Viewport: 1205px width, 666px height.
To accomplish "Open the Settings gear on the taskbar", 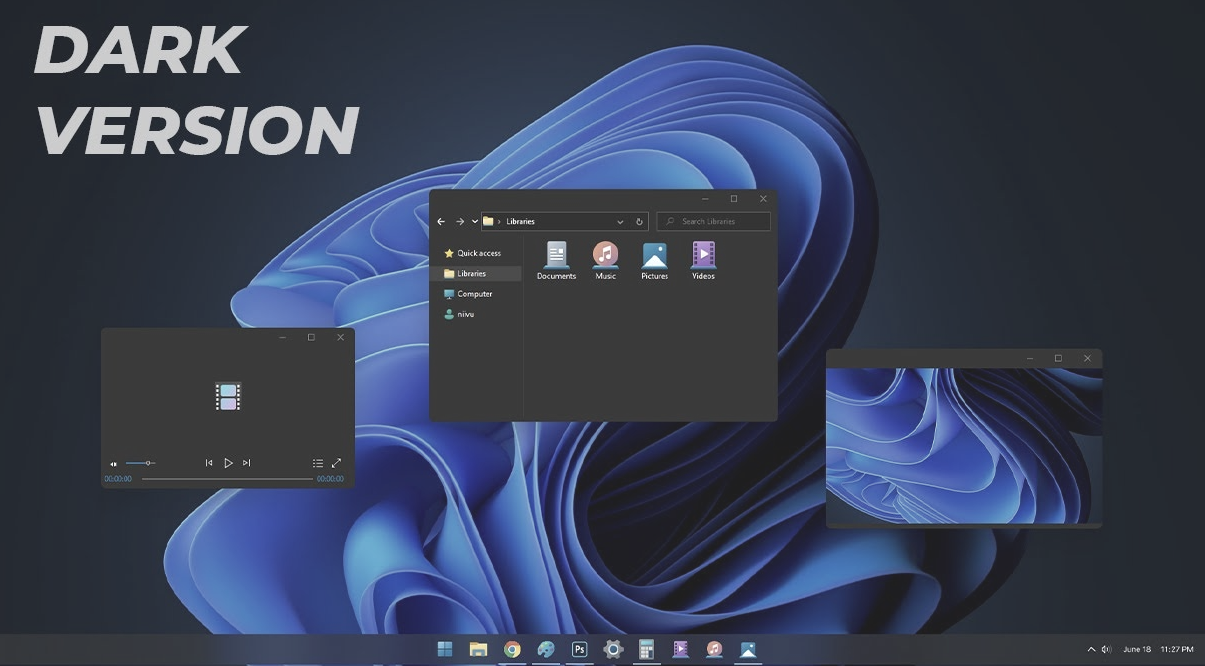I will click(x=613, y=649).
